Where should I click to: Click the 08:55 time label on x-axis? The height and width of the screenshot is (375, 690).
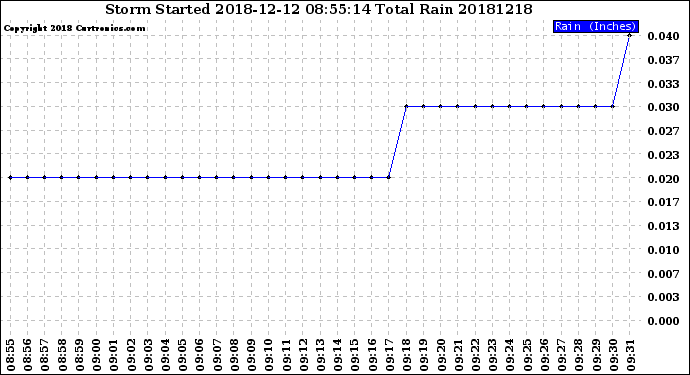click(11, 355)
